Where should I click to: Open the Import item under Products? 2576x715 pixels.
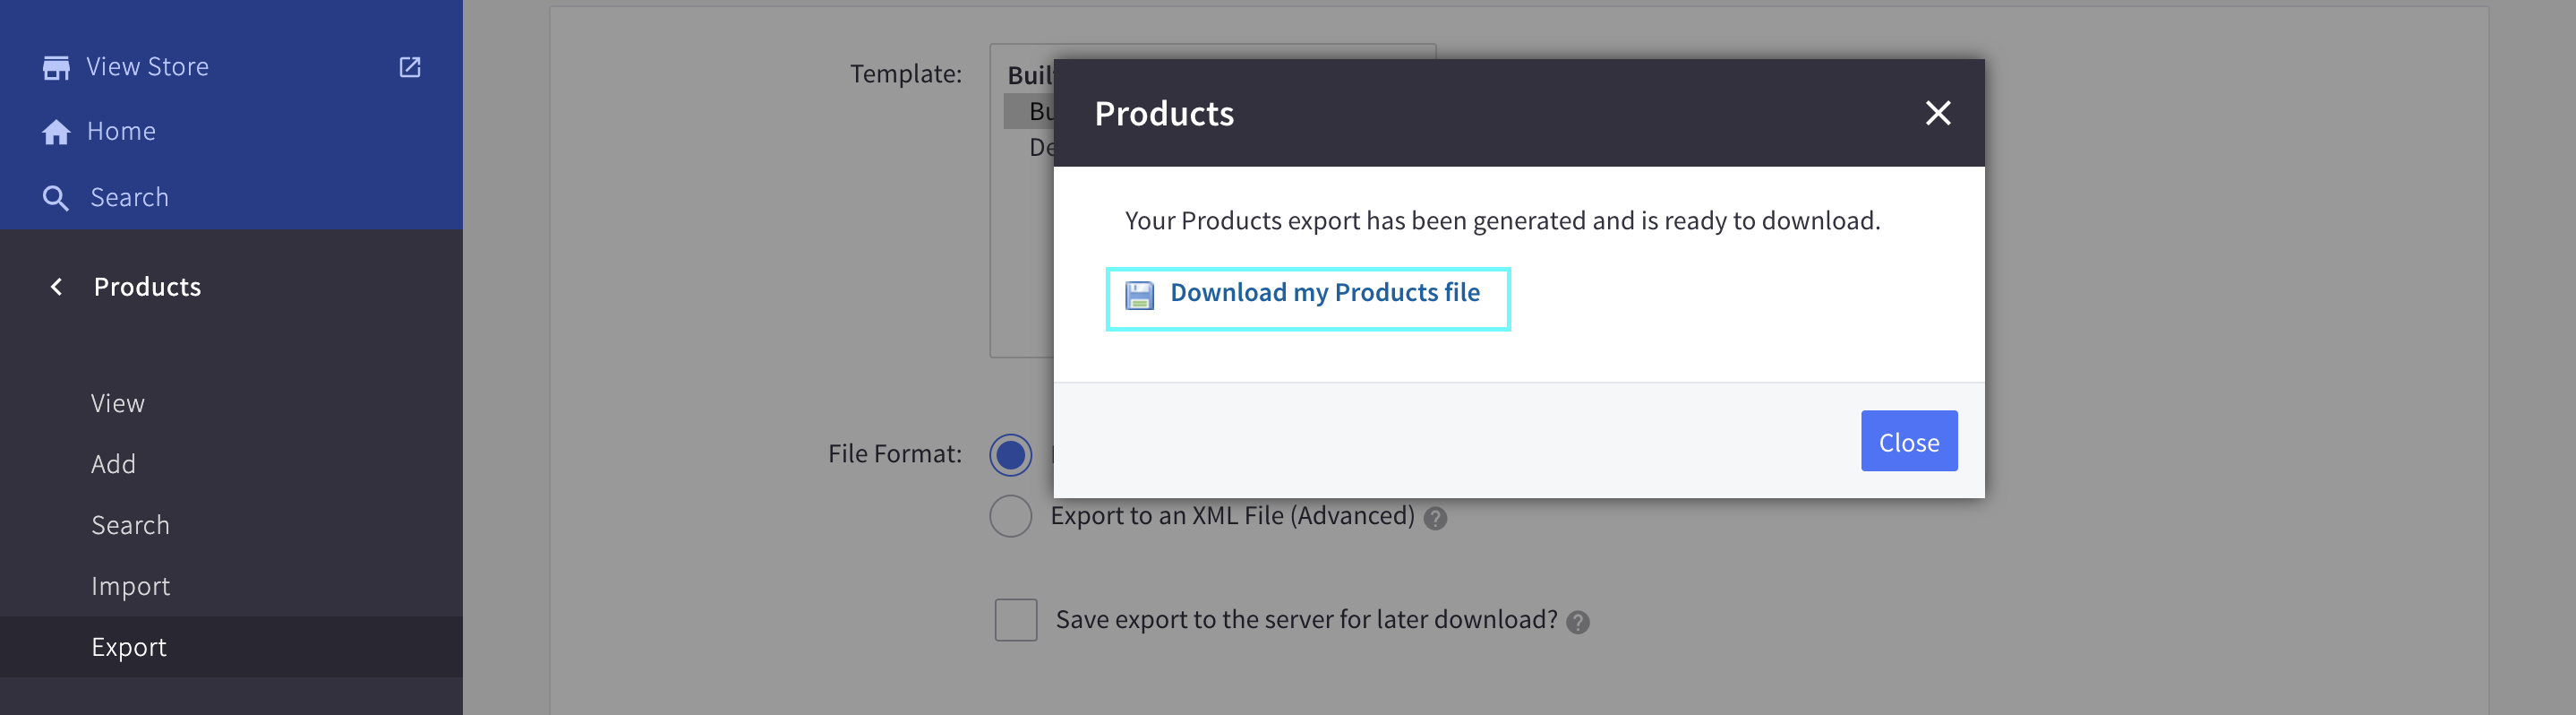click(x=130, y=586)
